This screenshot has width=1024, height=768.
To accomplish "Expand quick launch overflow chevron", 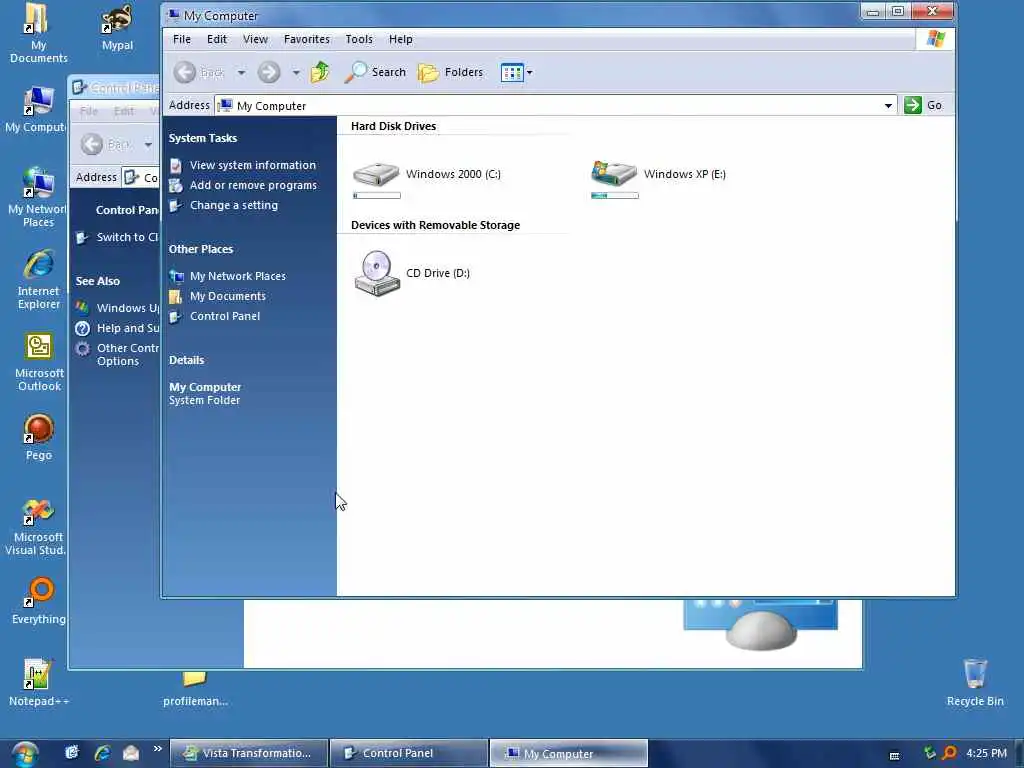I will click(157, 748).
